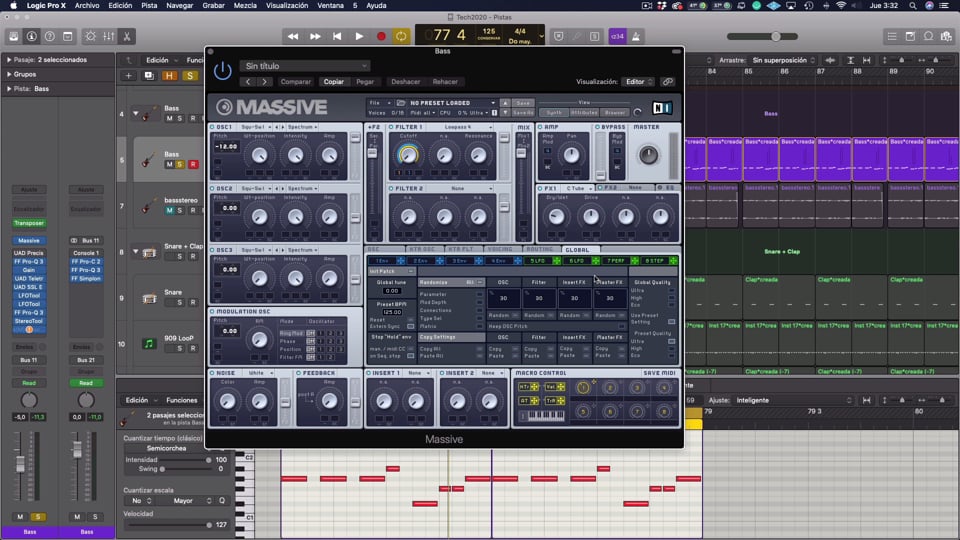Open the Library button in Logic toolbar
Image resolution: width=960 pixels, height=540 pixels.
[x=13, y=37]
